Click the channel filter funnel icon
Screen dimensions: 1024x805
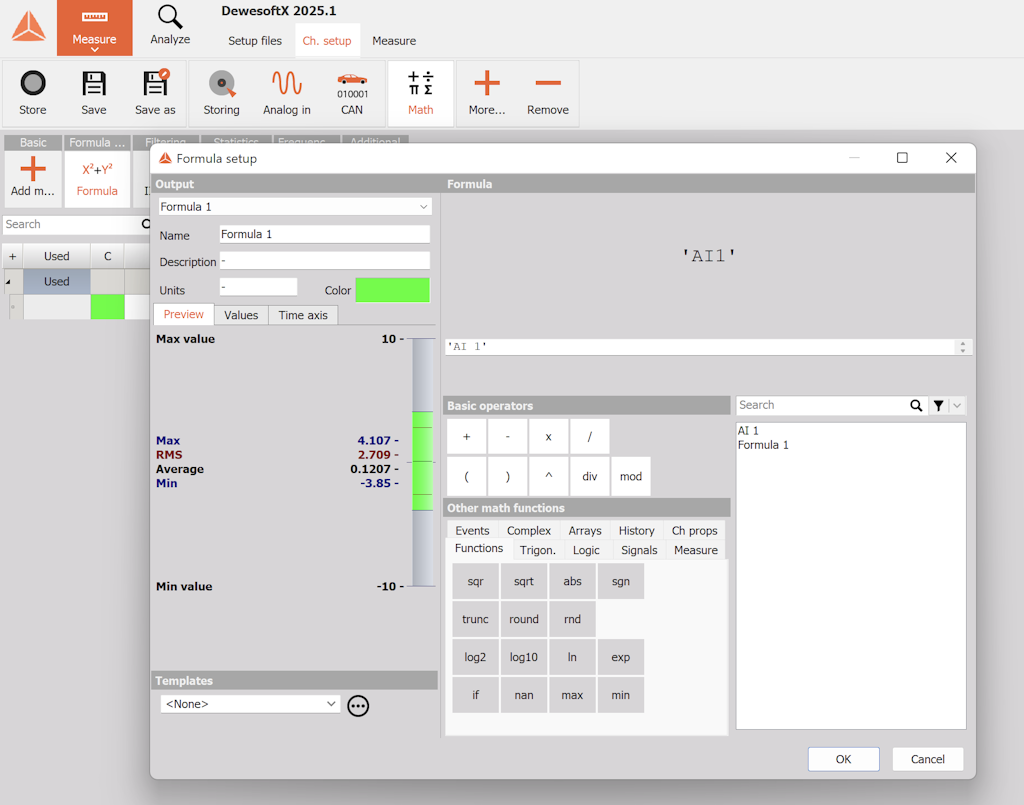938,405
